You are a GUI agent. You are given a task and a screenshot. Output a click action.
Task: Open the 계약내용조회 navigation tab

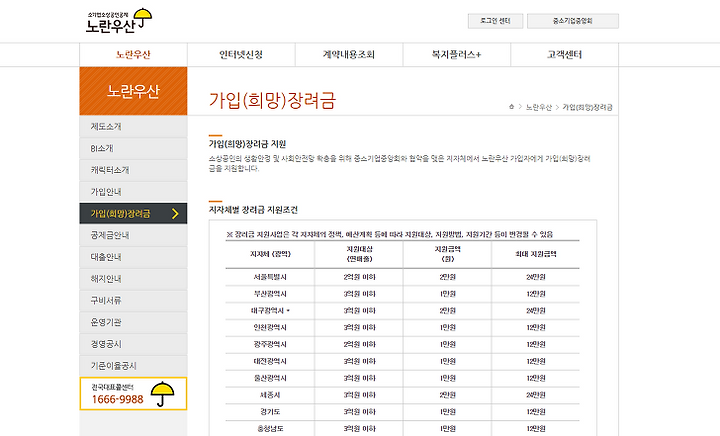[x=349, y=55]
